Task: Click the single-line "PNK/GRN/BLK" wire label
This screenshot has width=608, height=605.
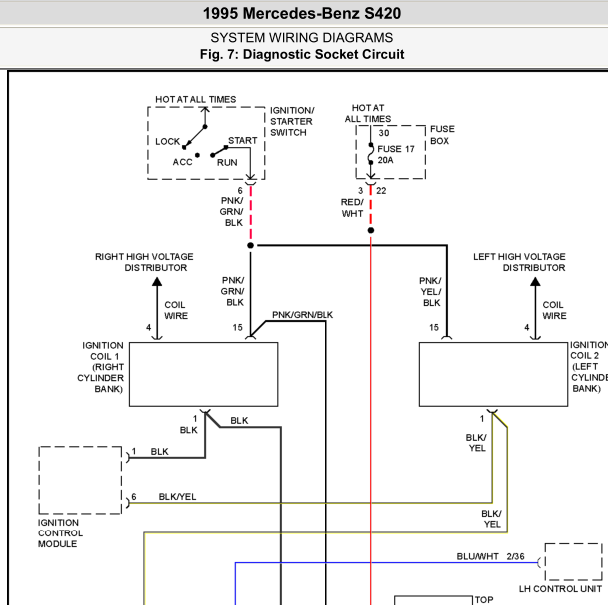Action: tap(302, 315)
